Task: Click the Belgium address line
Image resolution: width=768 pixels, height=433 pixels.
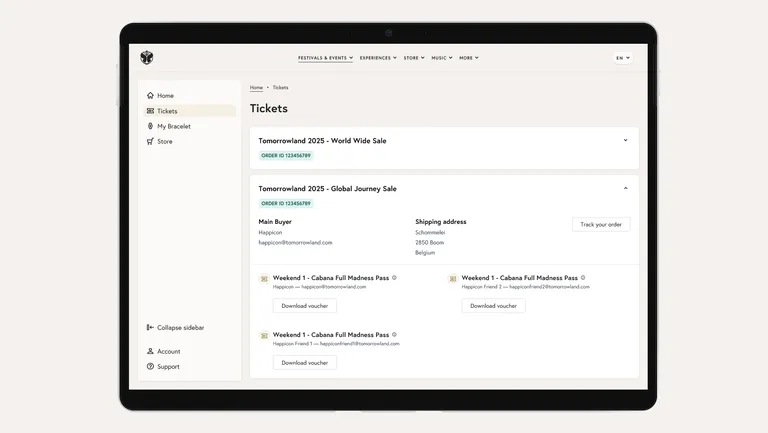Action: point(425,253)
